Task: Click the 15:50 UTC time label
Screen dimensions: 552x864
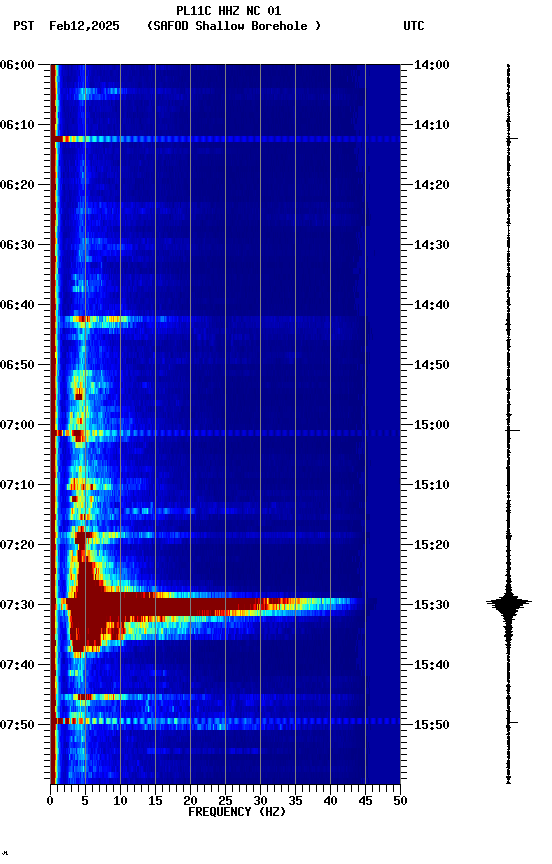Action: point(432,725)
